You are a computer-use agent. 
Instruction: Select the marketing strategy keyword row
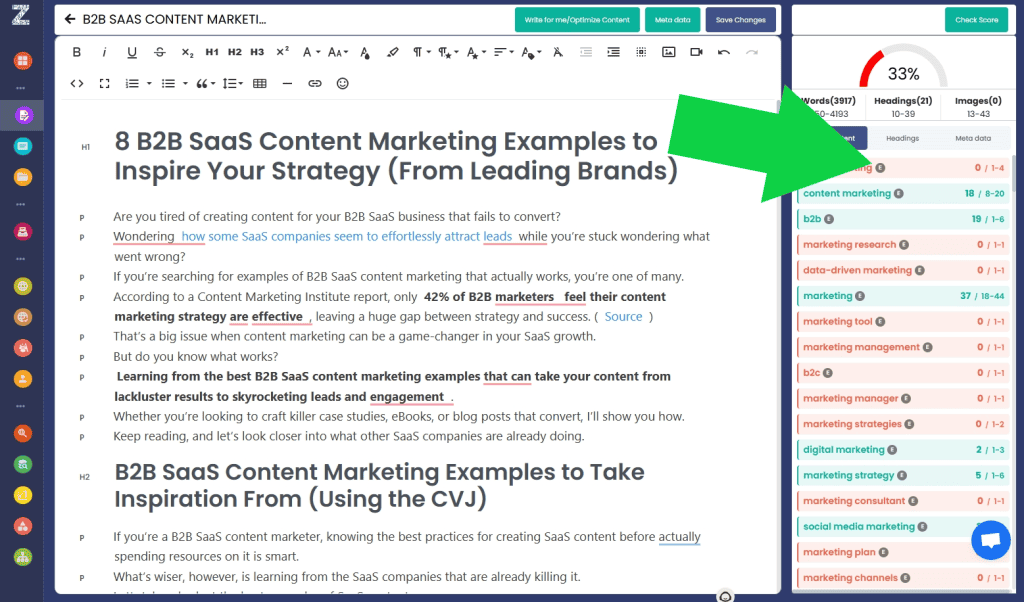point(903,475)
